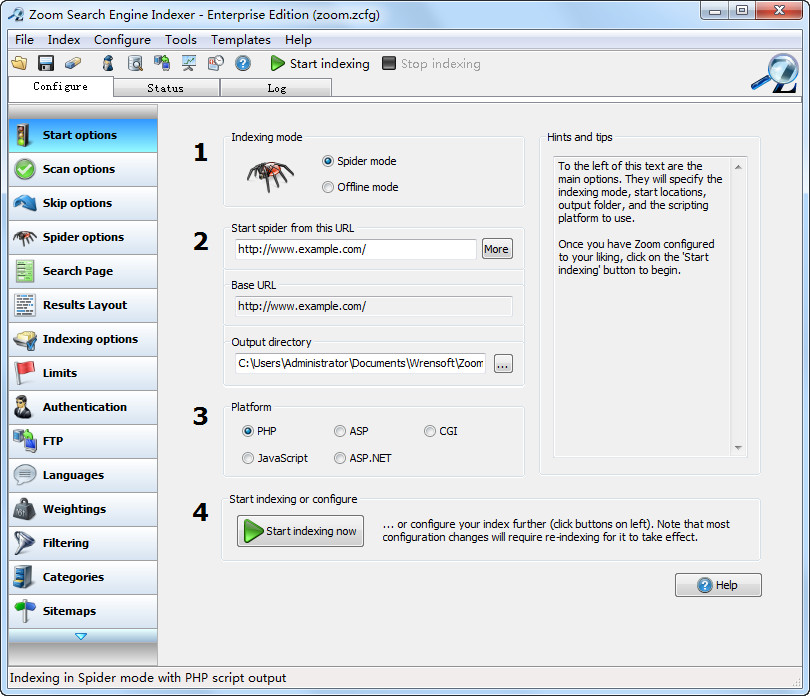This screenshot has height=696, width=810.
Task: Switch to the Status tab
Action: pos(166,87)
